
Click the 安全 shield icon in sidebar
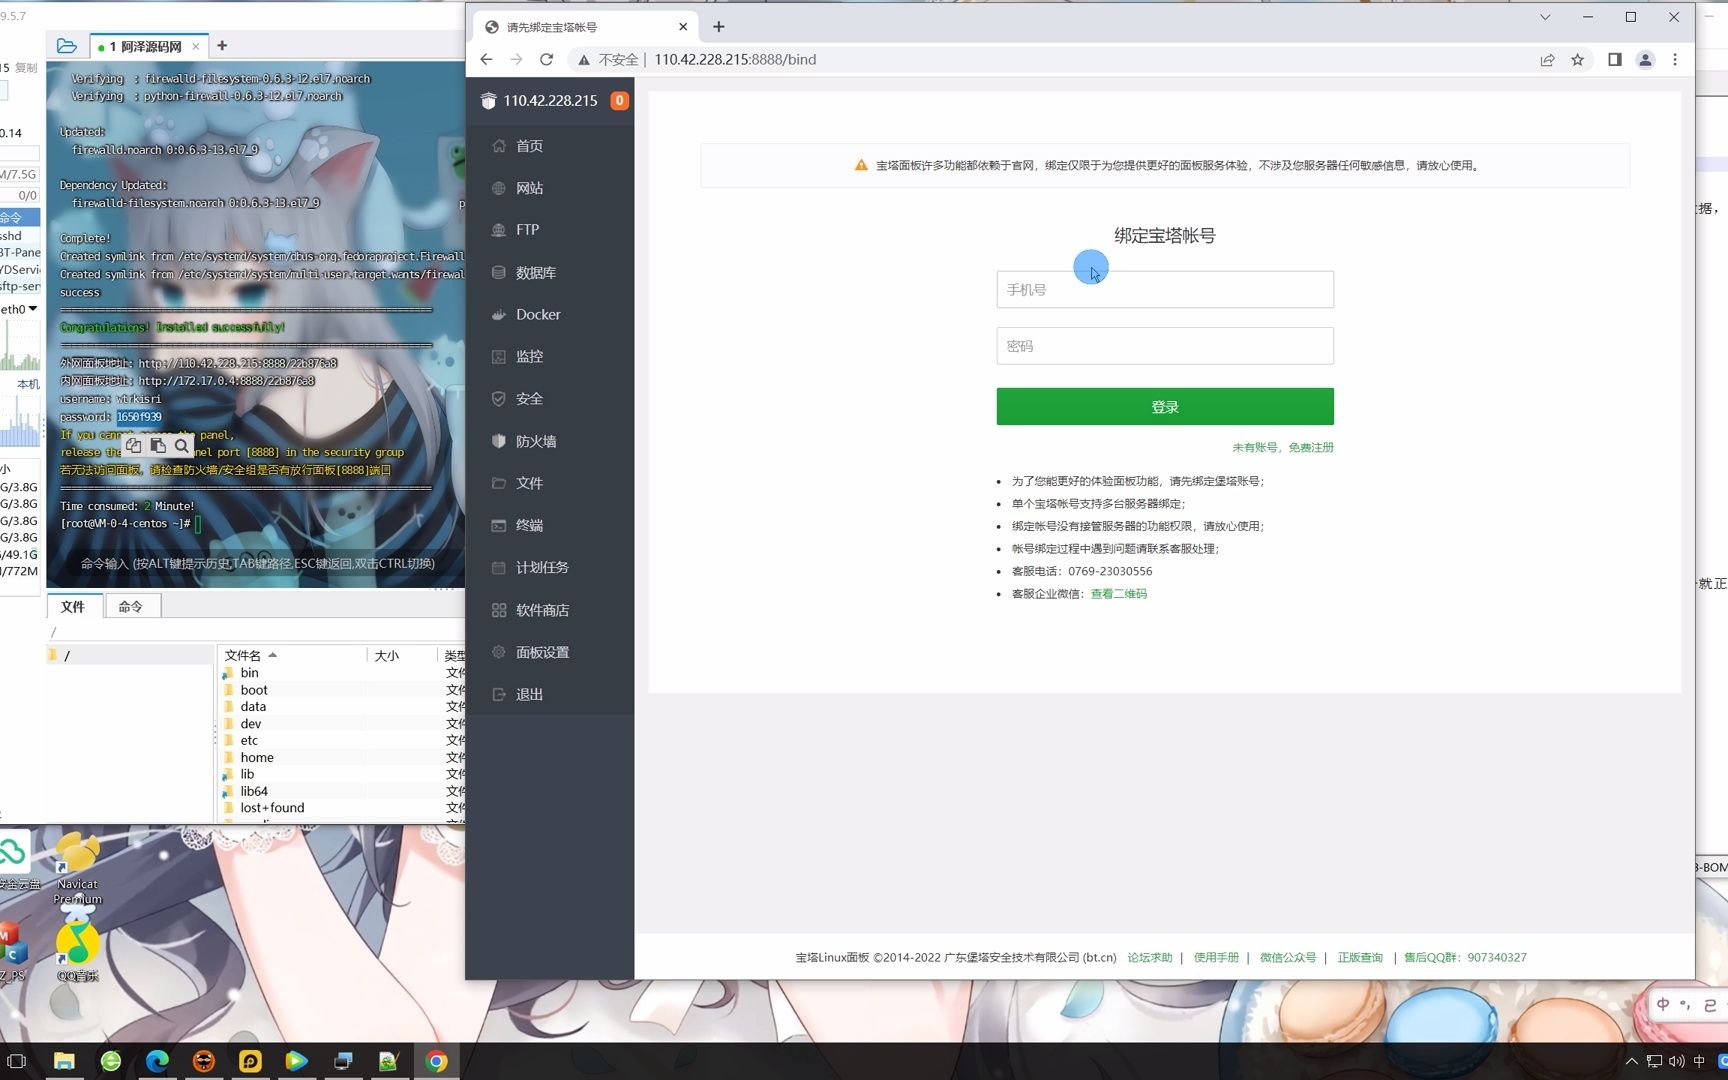click(499, 399)
